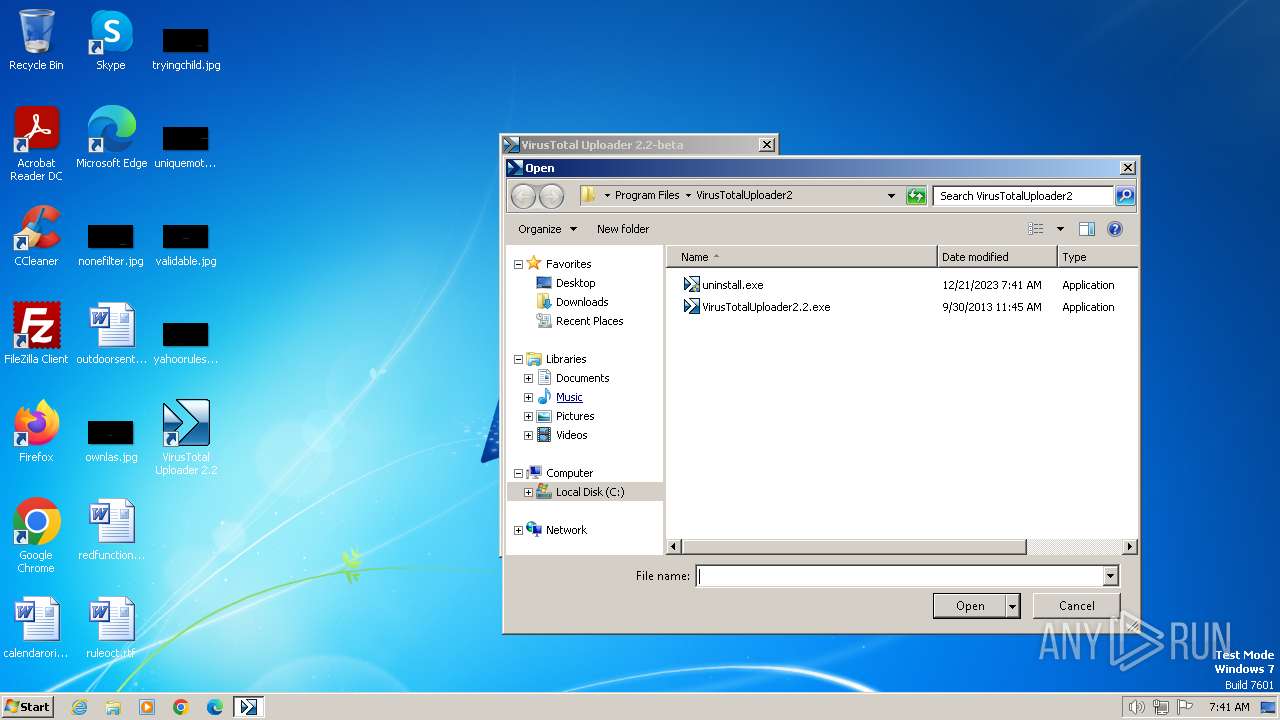Collapse the Libraries tree node

pos(518,359)
